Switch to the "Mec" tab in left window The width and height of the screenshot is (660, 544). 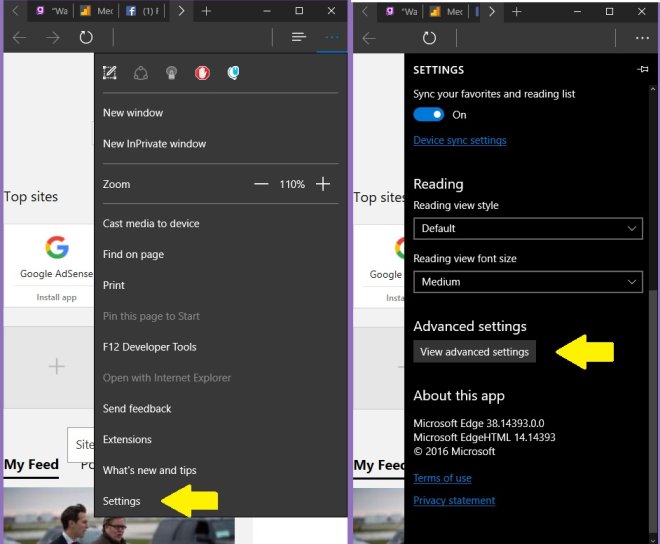coord(97,11)
